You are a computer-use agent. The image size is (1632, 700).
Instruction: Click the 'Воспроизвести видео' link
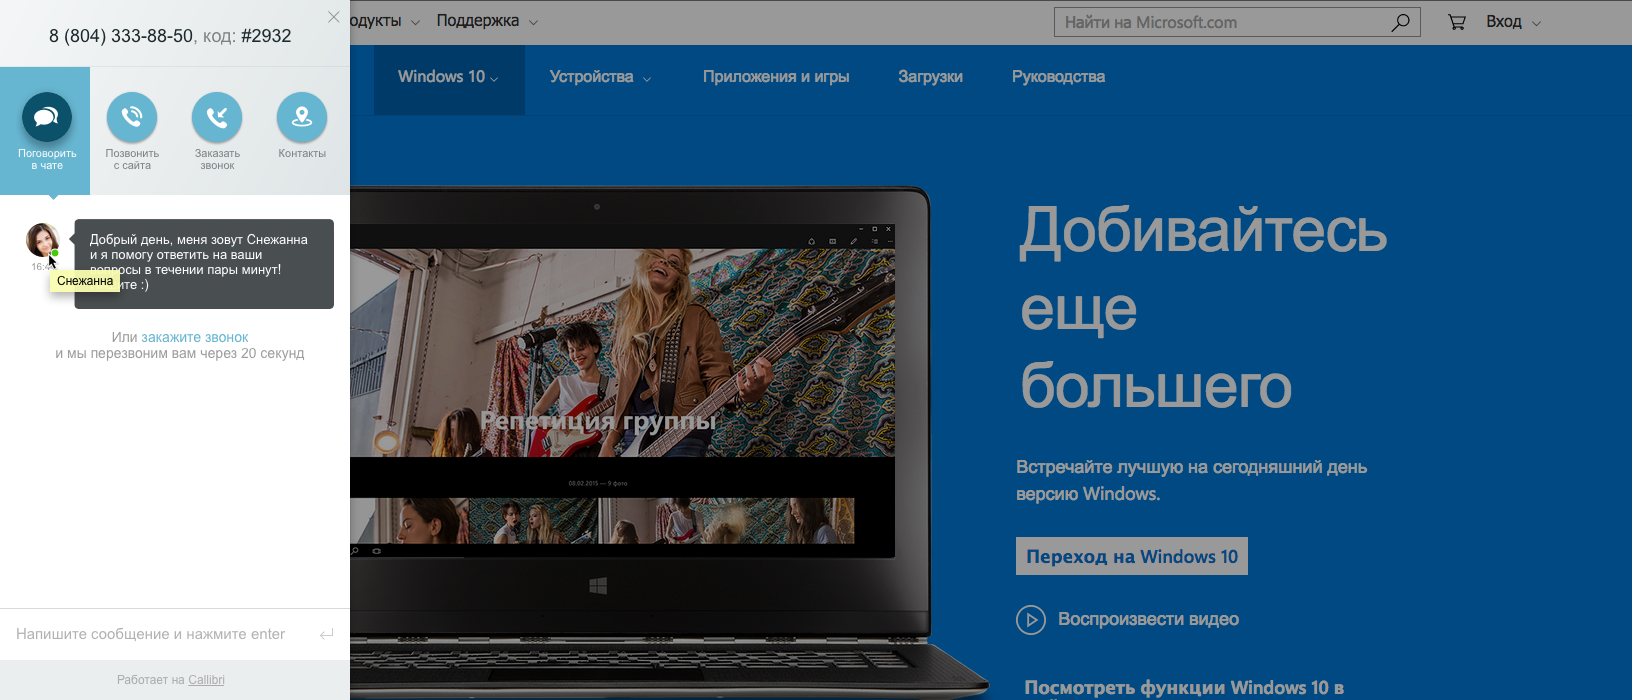click(1148, 619)
